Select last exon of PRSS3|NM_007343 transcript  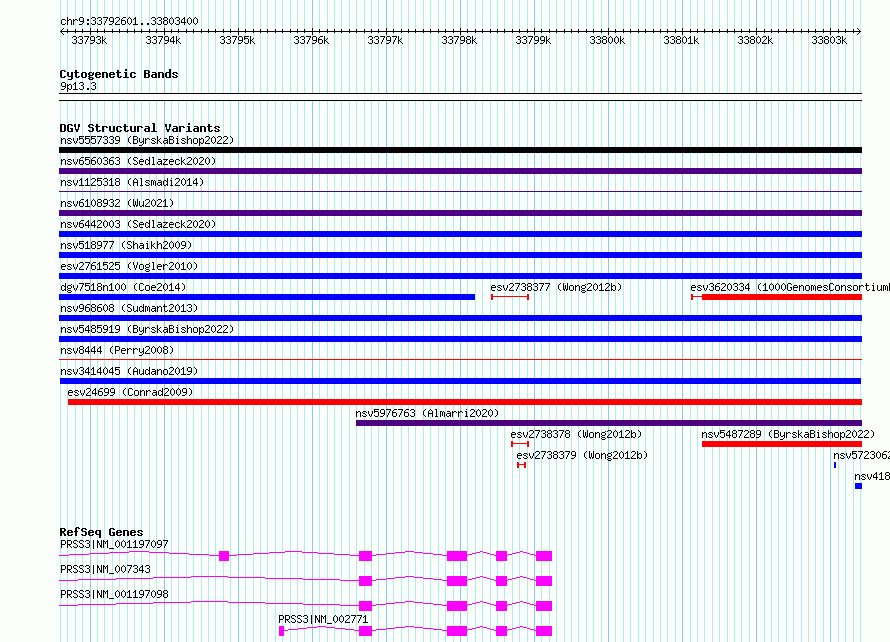(x=544, y=581)
